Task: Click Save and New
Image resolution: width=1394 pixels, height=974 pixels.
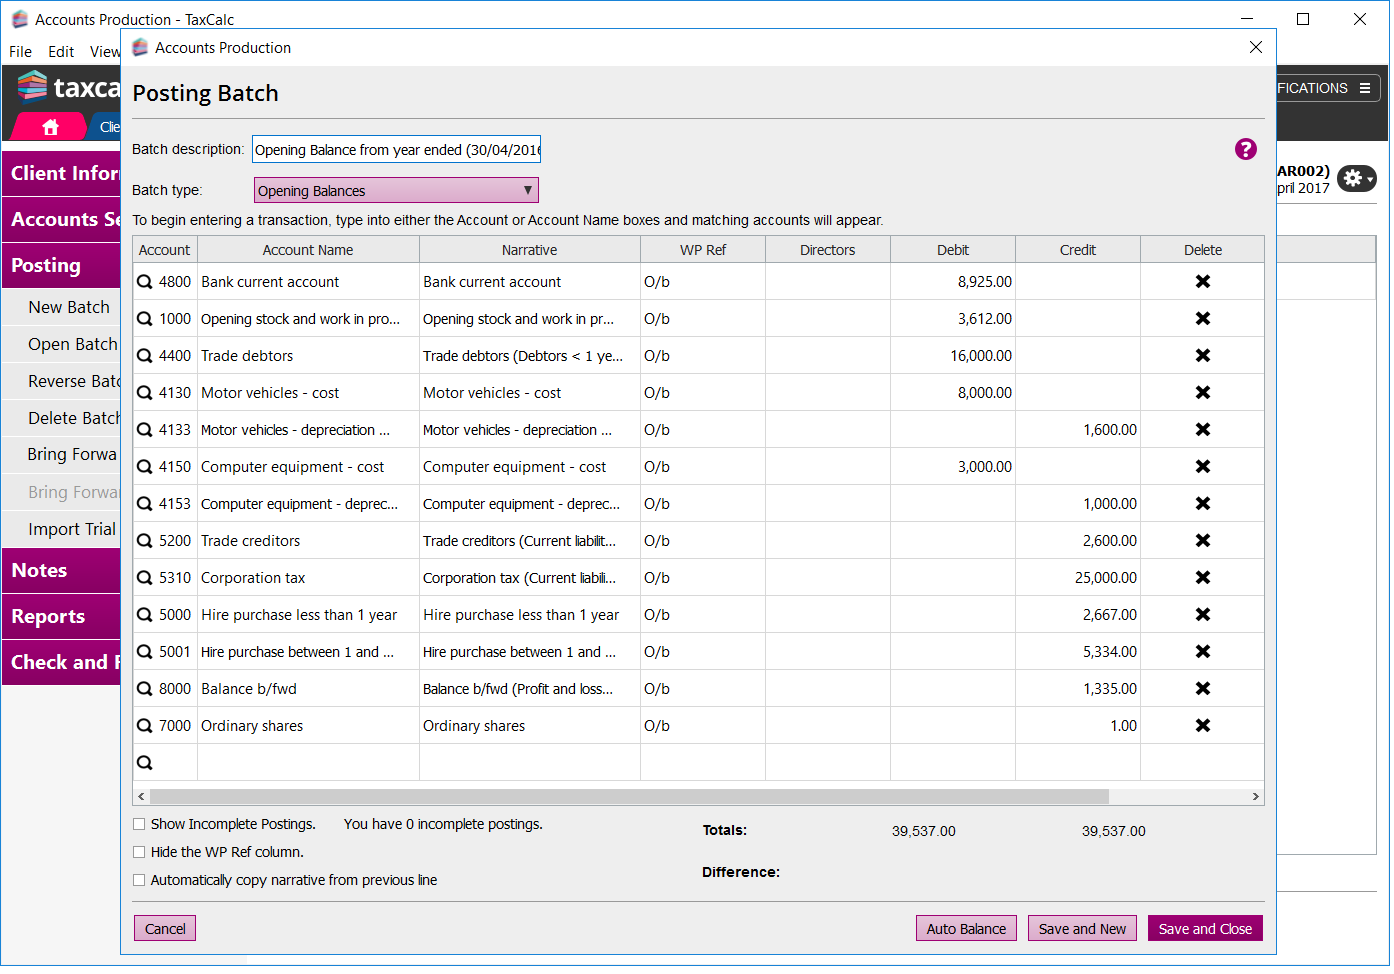Action: 1082,930
